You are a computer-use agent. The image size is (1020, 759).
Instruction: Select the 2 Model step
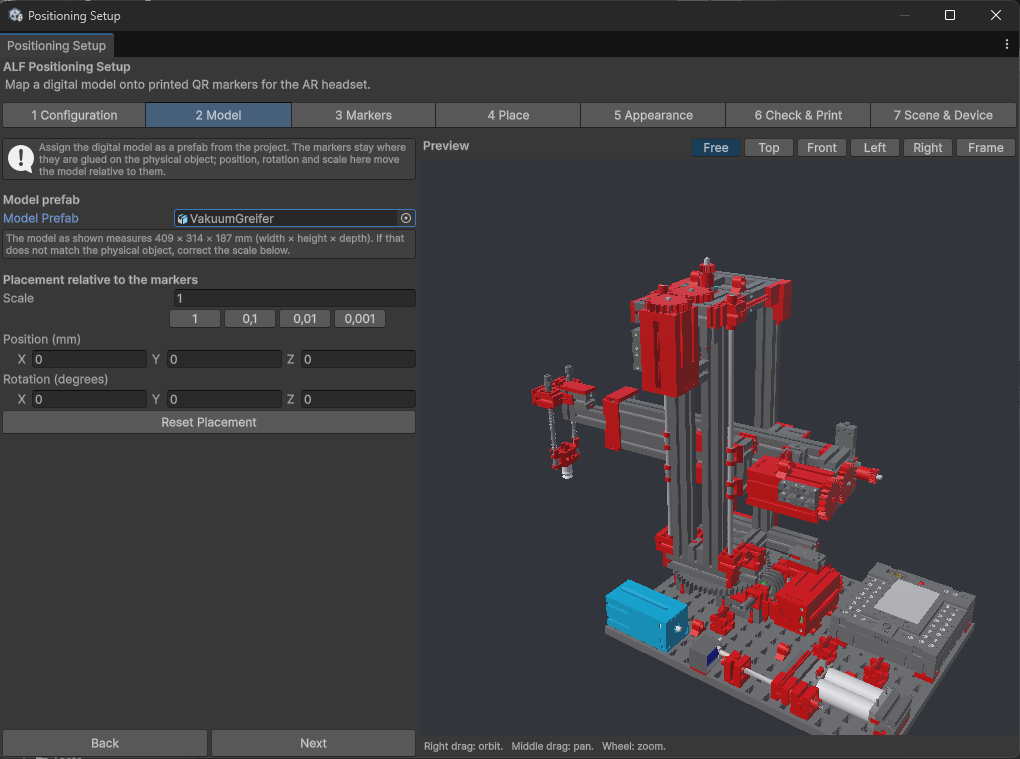219,115
